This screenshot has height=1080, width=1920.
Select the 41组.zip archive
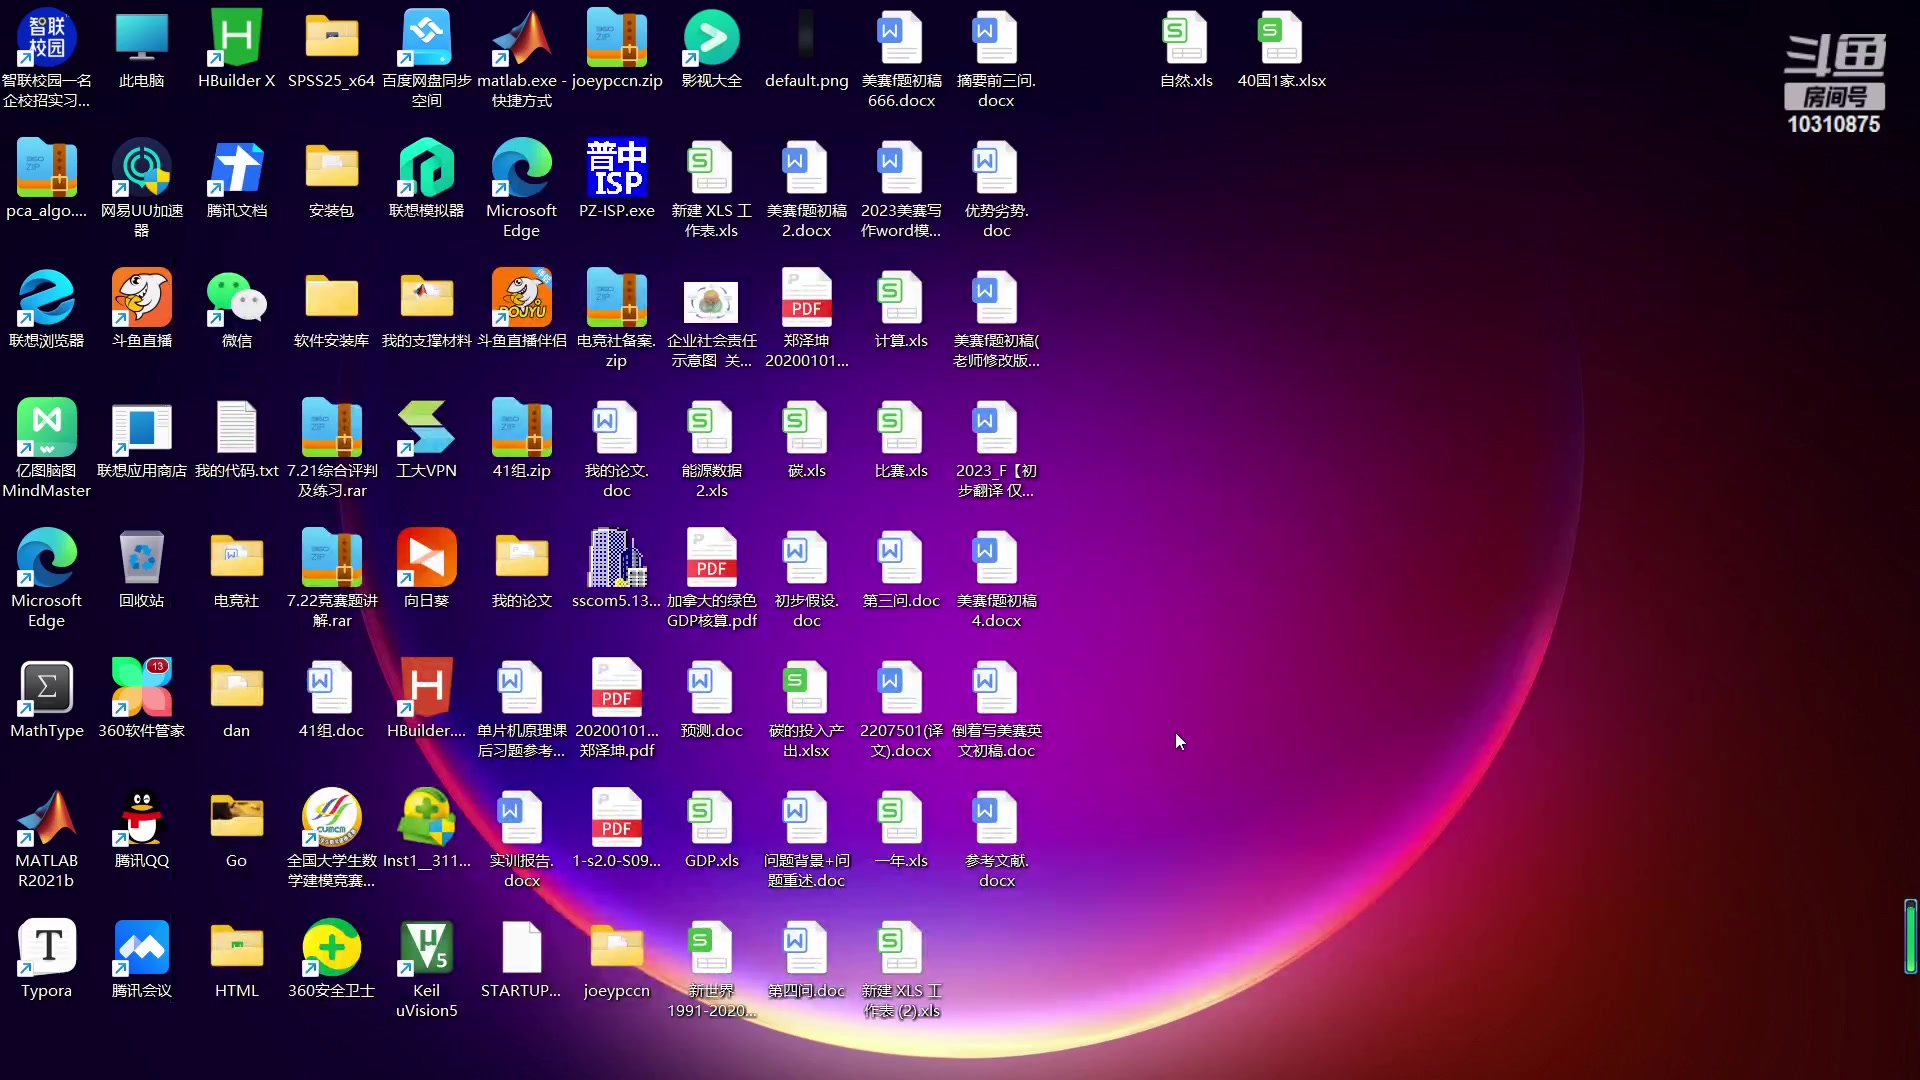(x=521, y=438)
